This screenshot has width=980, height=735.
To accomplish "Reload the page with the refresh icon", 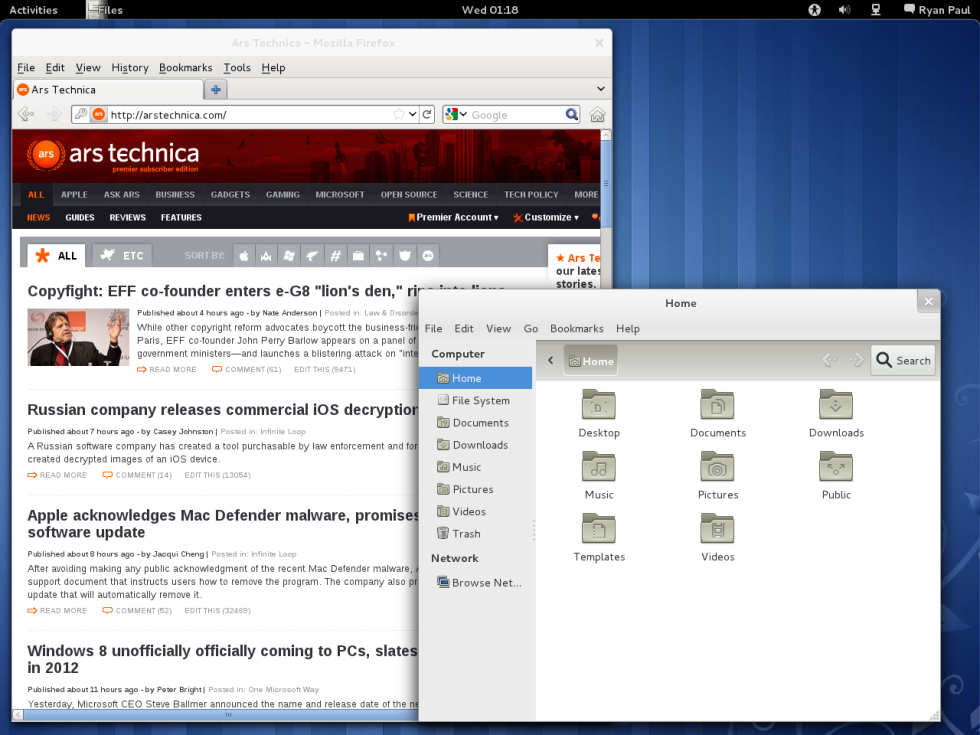I will 428,114.
